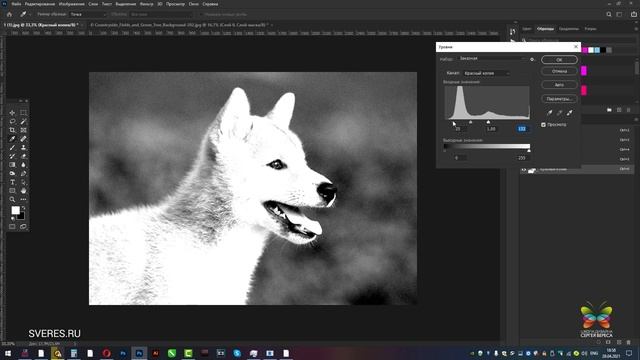
Task: Select the Rectangular Marquee tool
Action: pos(23,113)
